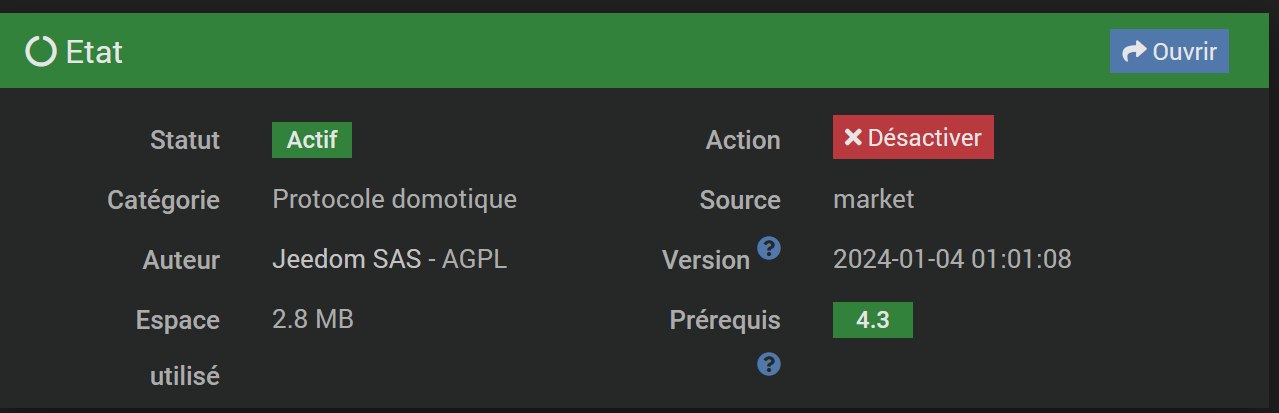The image size is (1279, 413).
Task: Click the version date 2024-01-04 01:01:08
Action: 952,260
